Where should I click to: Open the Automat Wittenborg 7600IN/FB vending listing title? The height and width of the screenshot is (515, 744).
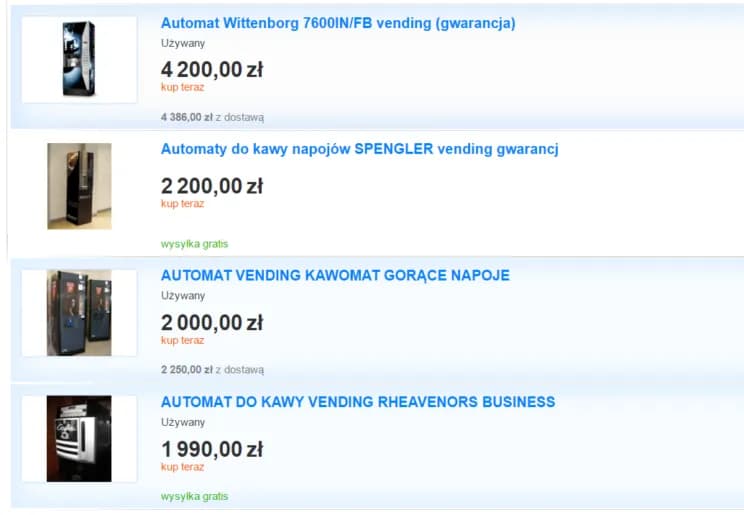[338, 23]
